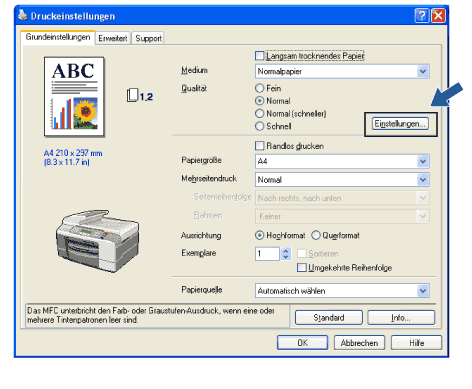Viewport: 472px width, 389px height.
Task: Check the Randlos drucken option
Action: pyautogui.click(x=259, y=146)
